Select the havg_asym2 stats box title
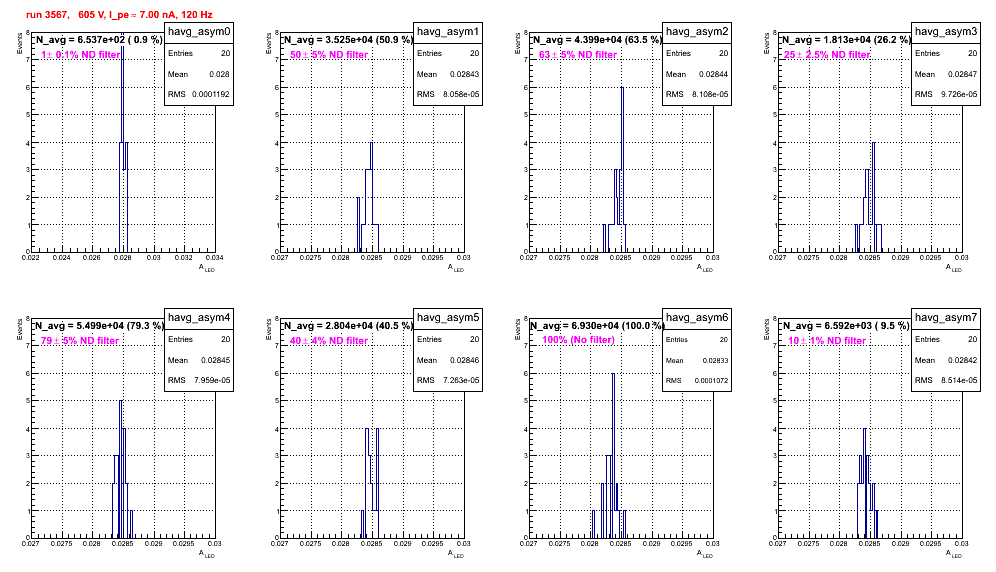Image resolution: width=996 pixels, height=572 pixels. click(x=697, y=31)
